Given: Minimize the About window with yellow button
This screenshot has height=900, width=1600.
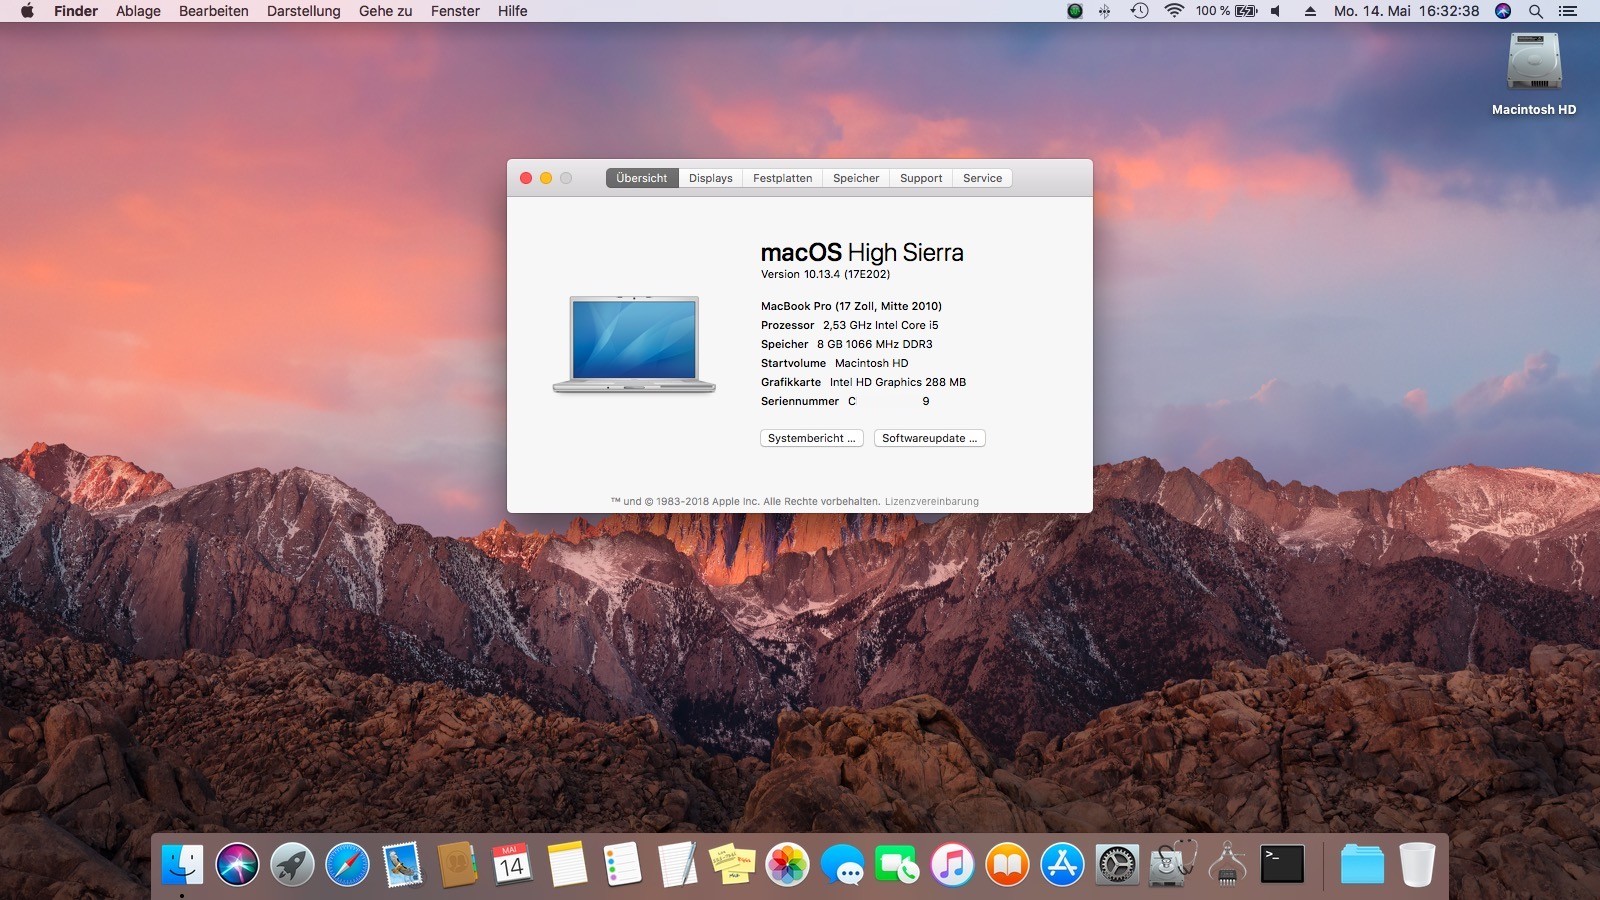Looking at the screenshot, I should point(546,178).
